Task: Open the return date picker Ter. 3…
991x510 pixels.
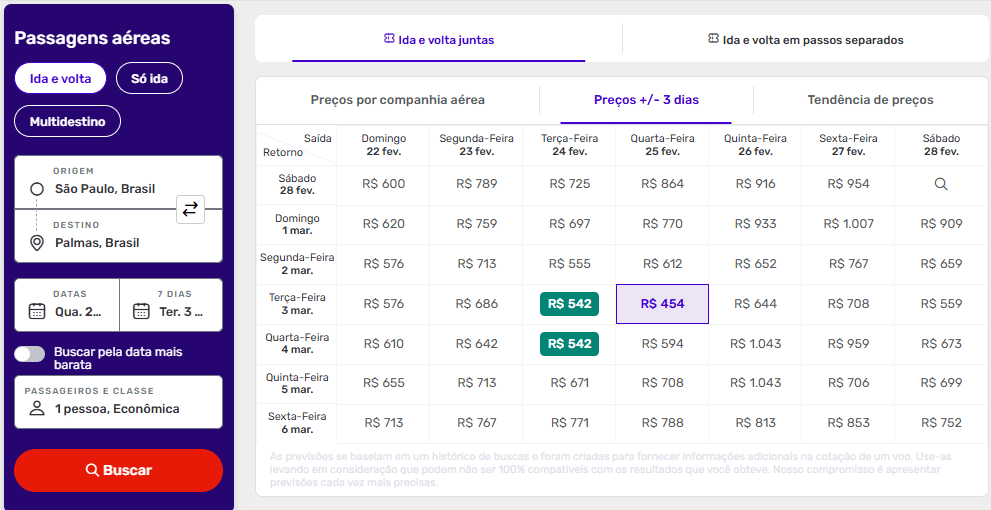Action: coord(171,305)
